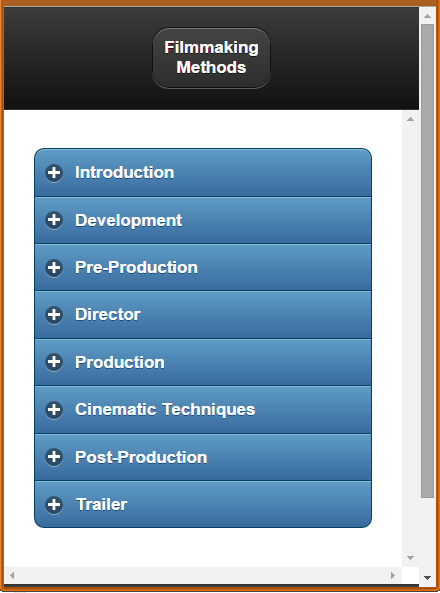This screenshot has height=593, width=440.
Task: Click the plus icon beside Development
Action: 54,220
